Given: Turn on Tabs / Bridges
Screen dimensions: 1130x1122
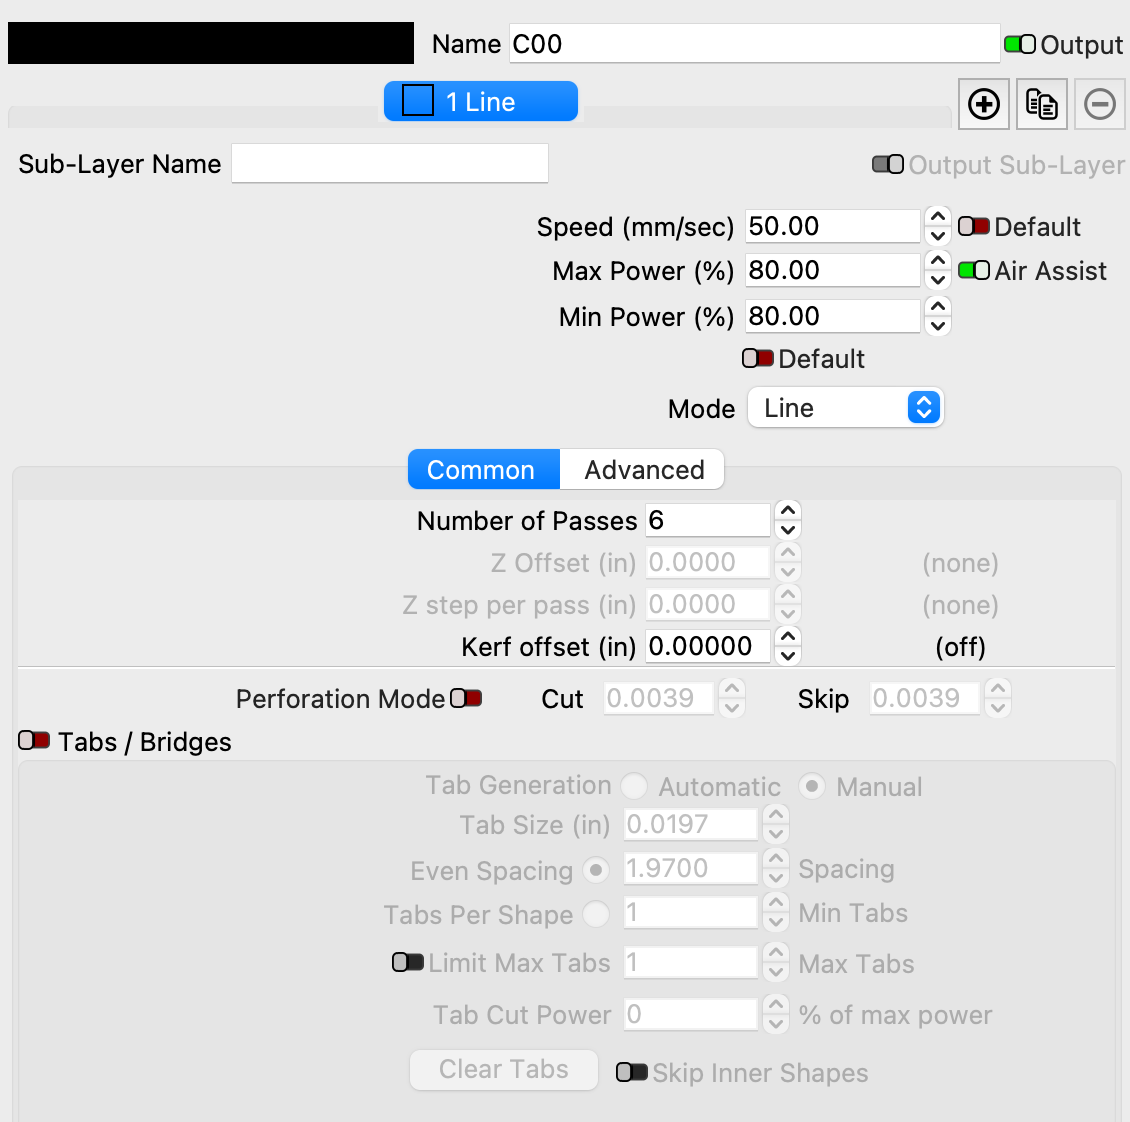Looking at the screenshot, I should (x=34, y=741).
